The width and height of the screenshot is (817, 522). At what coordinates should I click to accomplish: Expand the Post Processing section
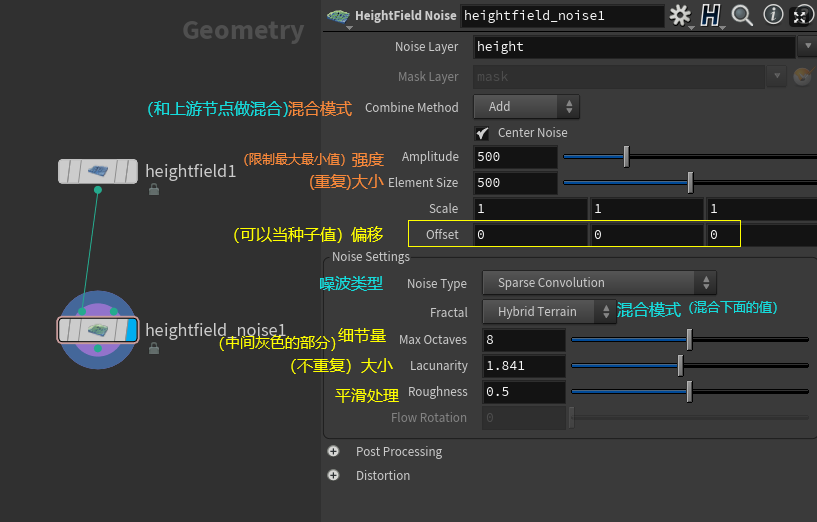pos(333,451)
